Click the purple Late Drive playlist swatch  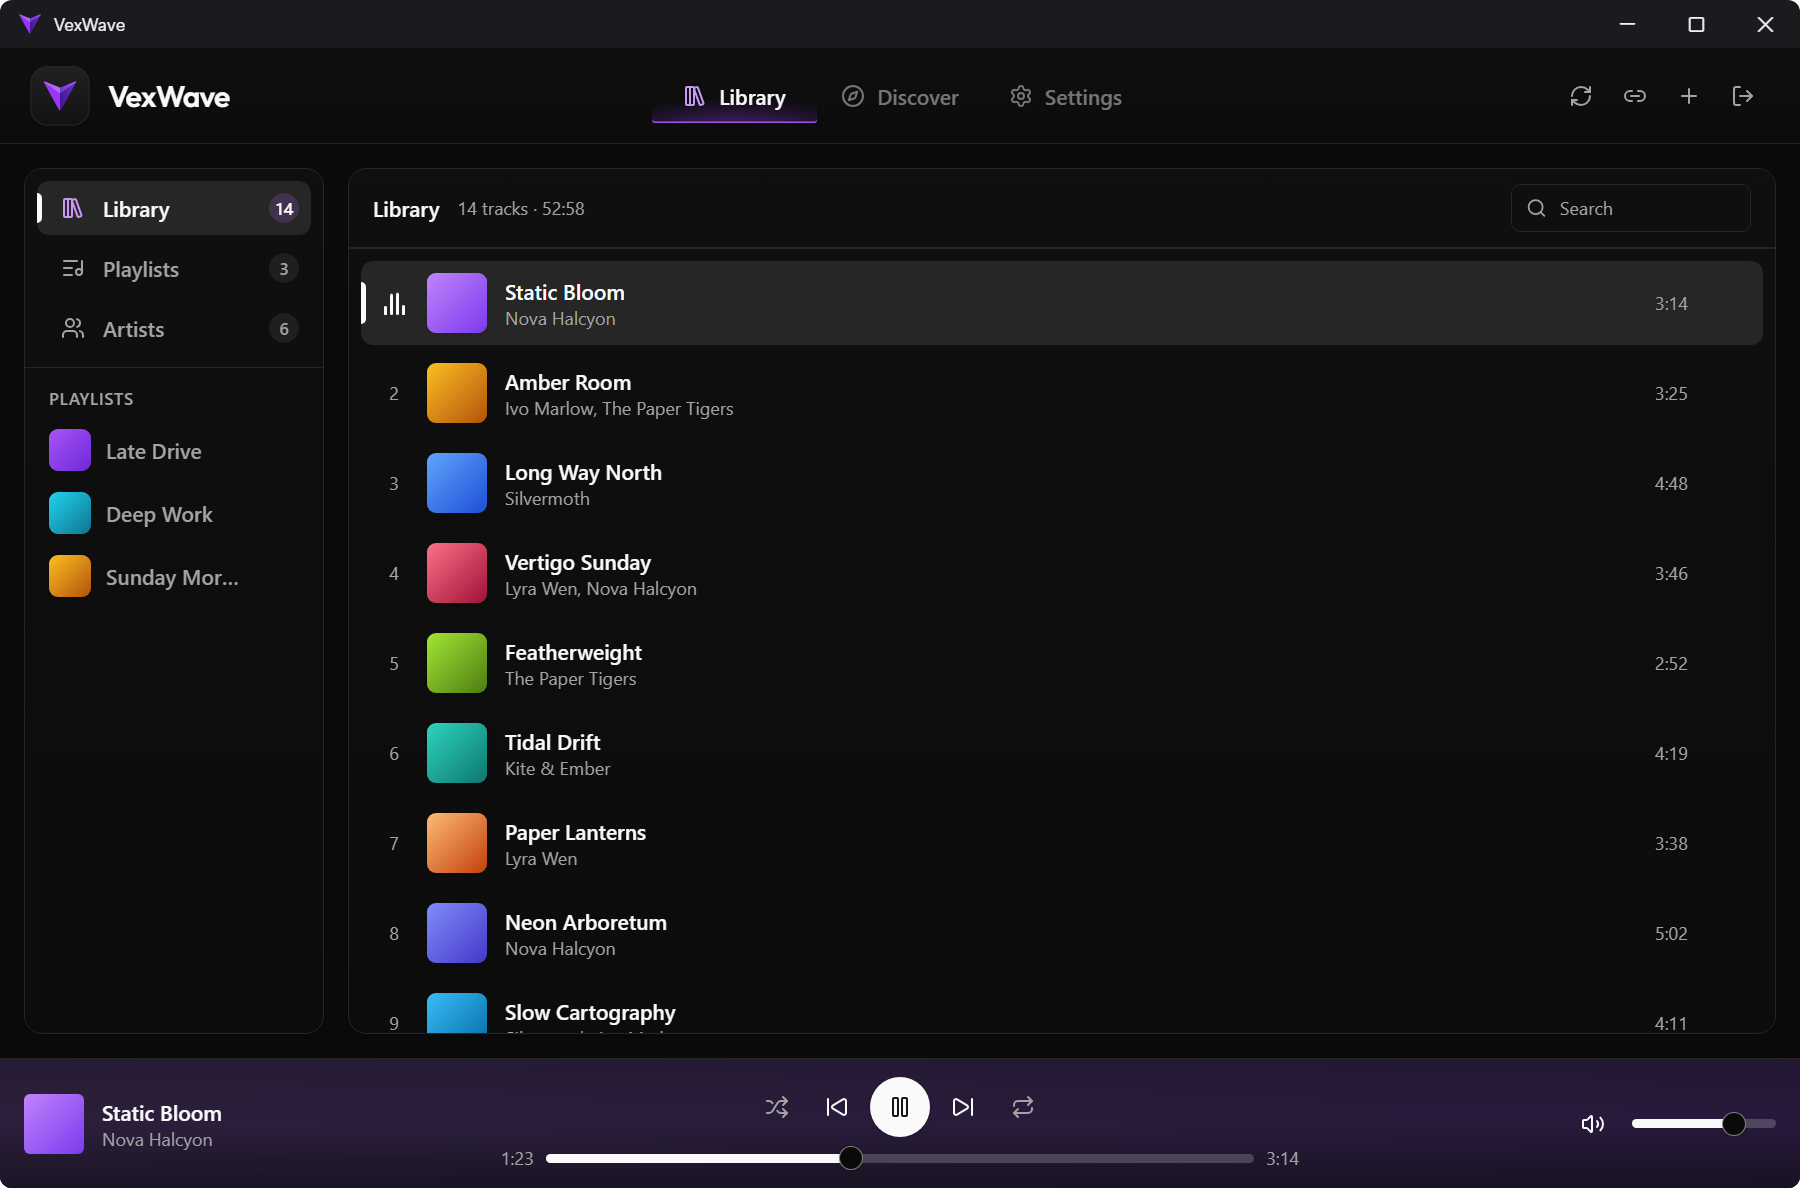coord(70,450)
